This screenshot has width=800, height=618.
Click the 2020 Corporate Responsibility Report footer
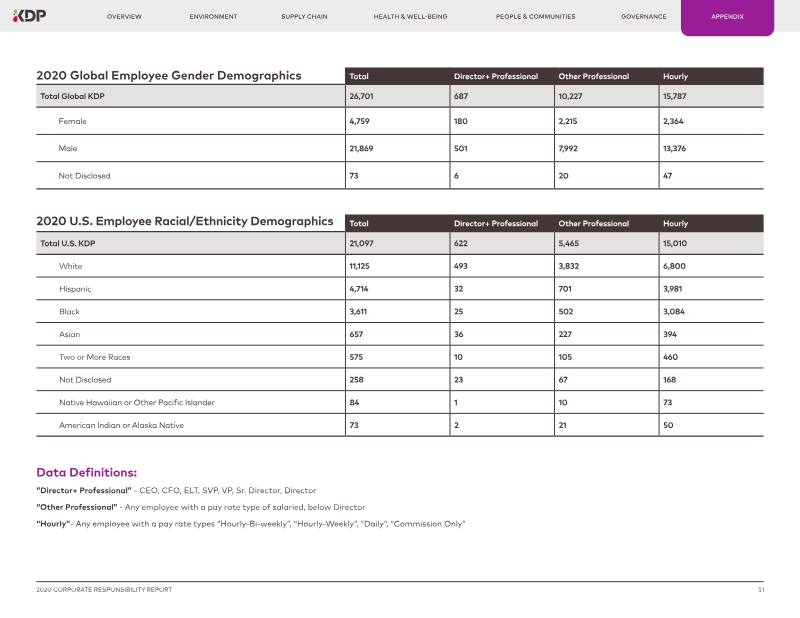point(104,590)
